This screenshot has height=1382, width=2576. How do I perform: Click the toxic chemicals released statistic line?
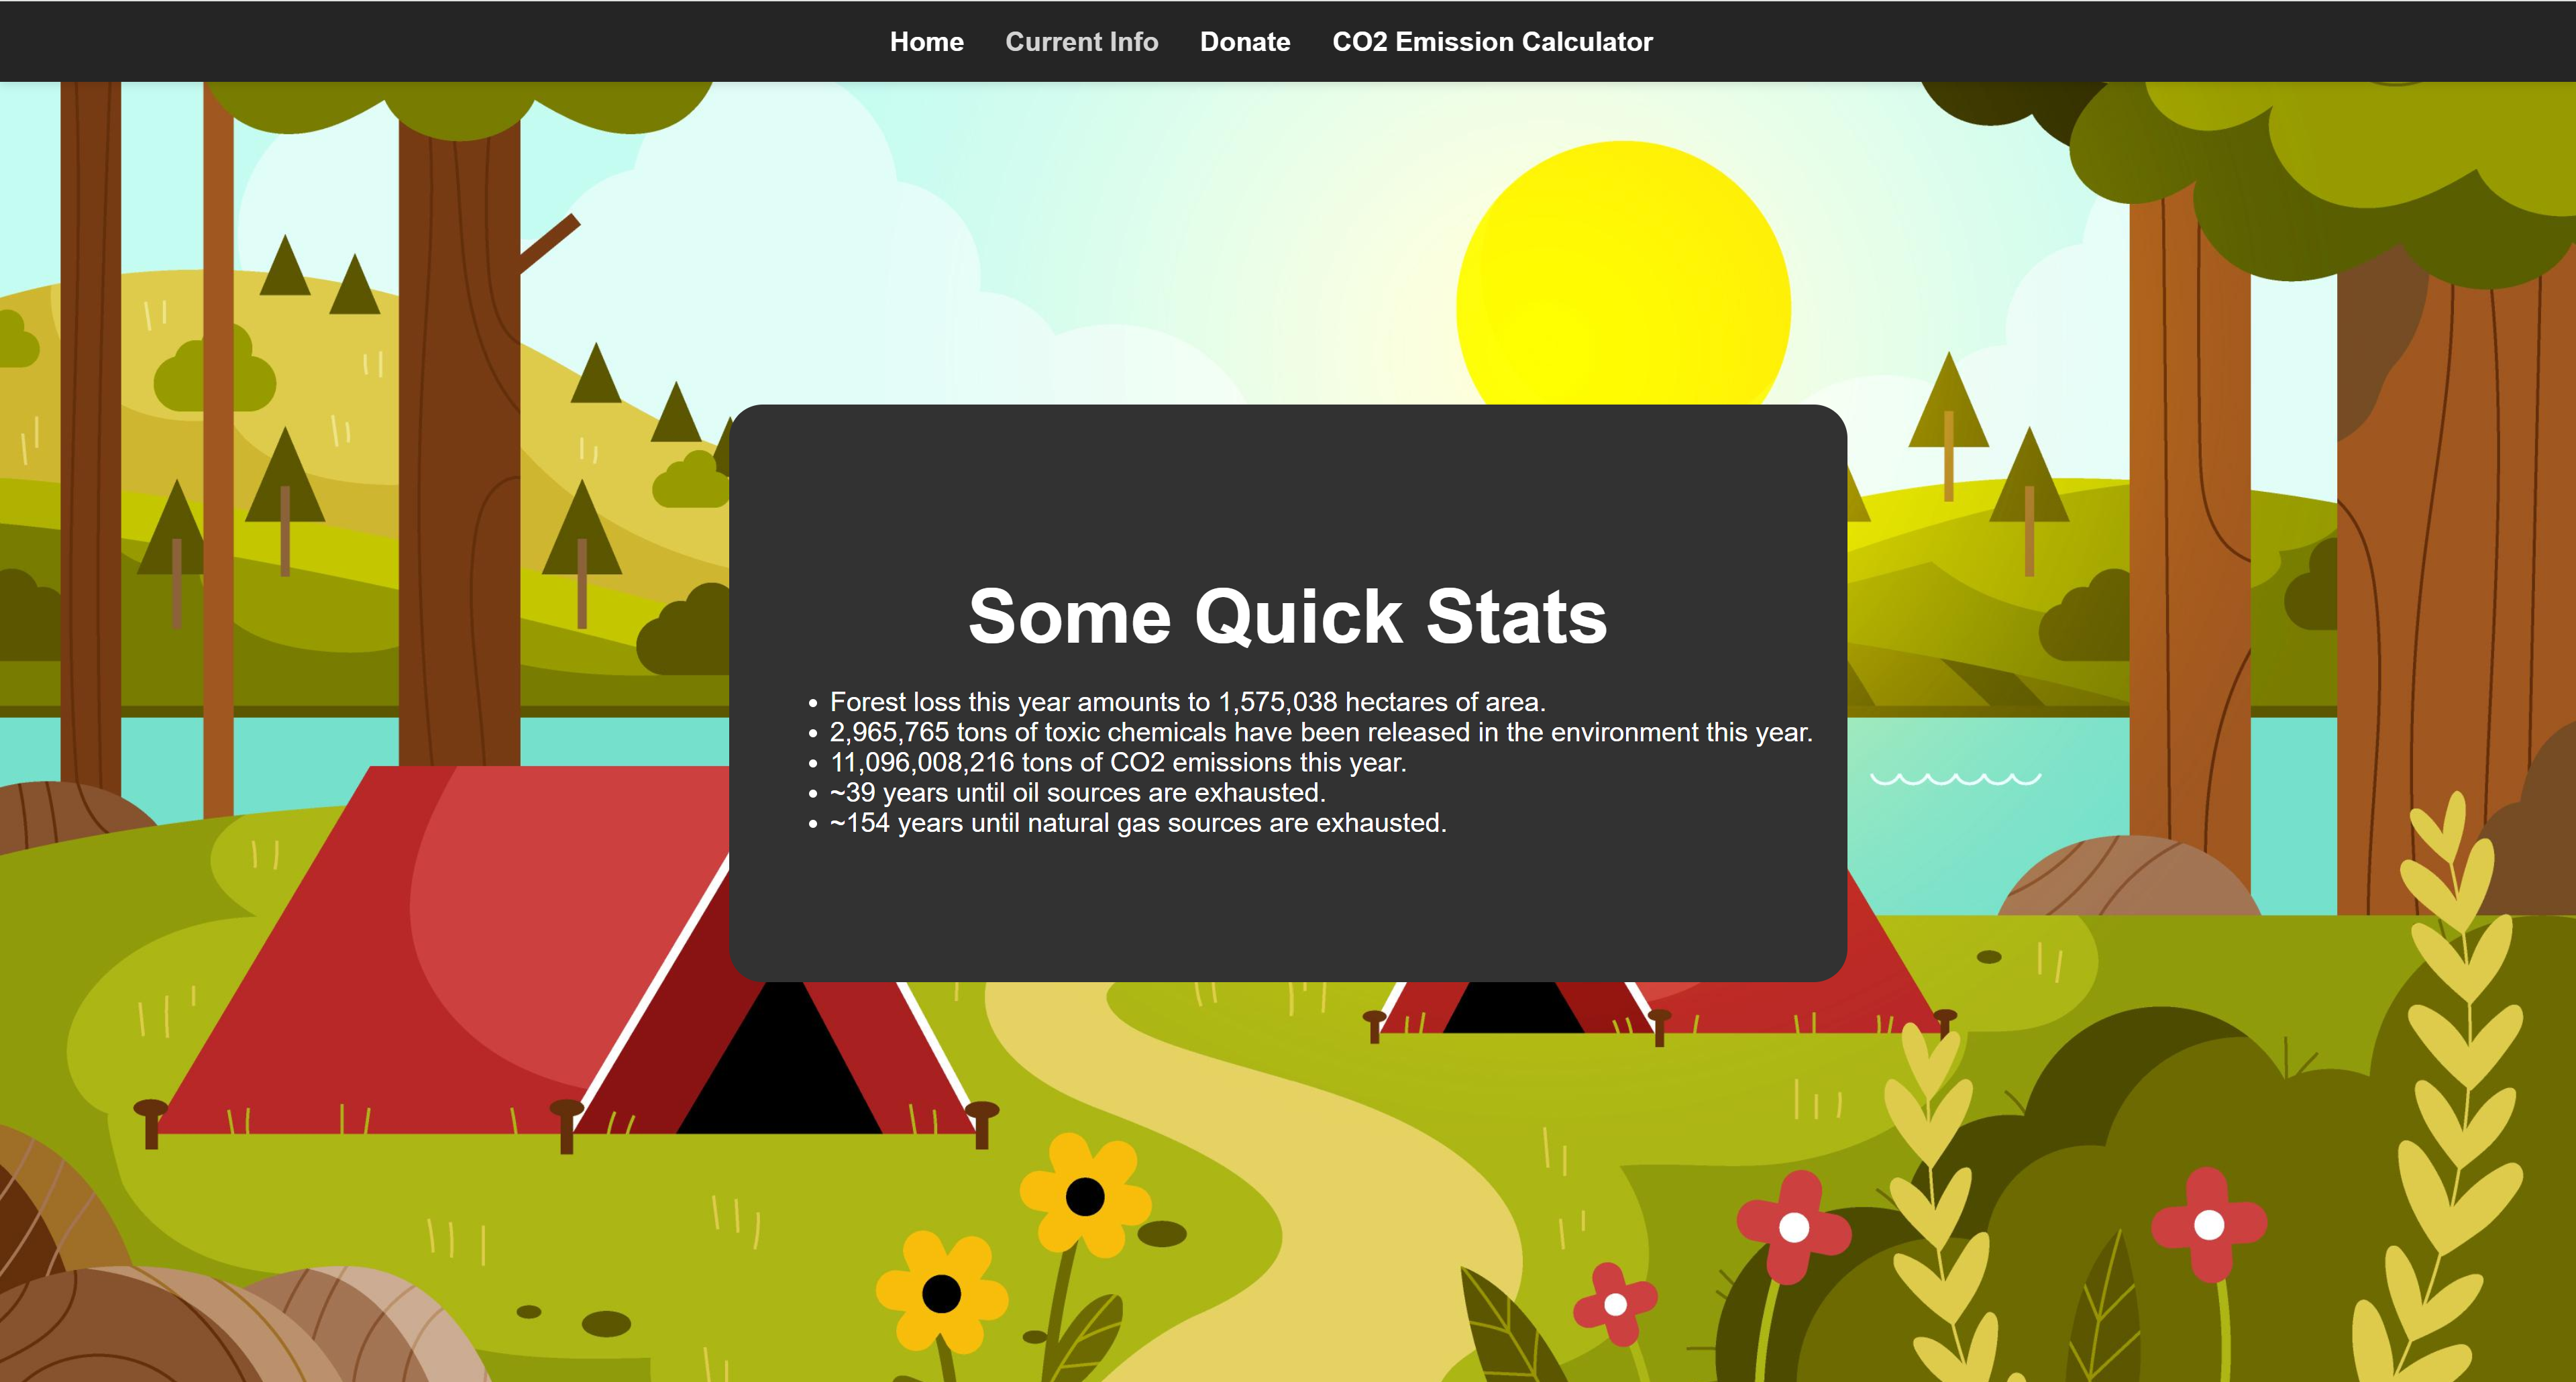click(x=1320, y=732)
